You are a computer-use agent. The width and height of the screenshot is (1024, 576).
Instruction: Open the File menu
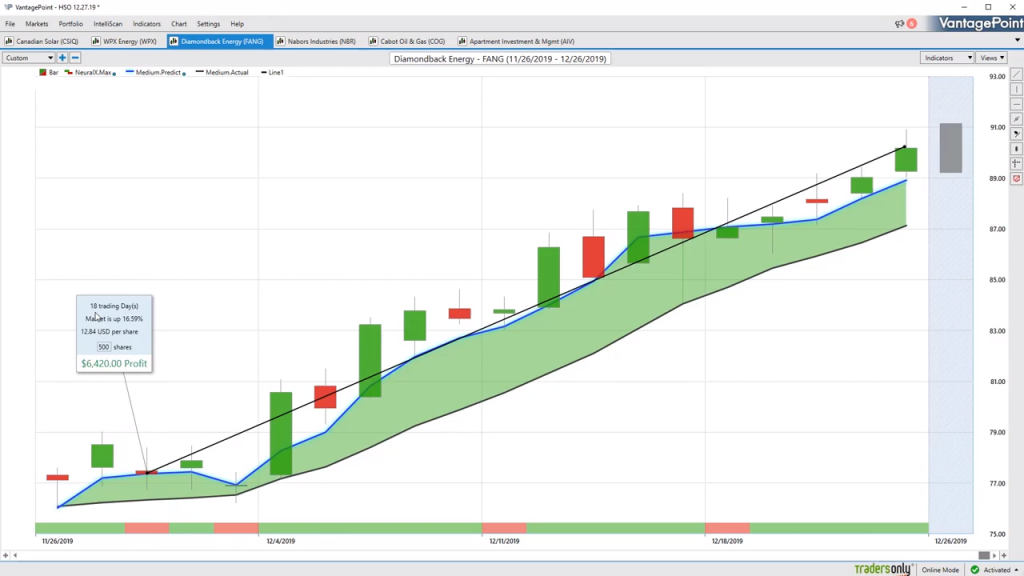(10, 24)
